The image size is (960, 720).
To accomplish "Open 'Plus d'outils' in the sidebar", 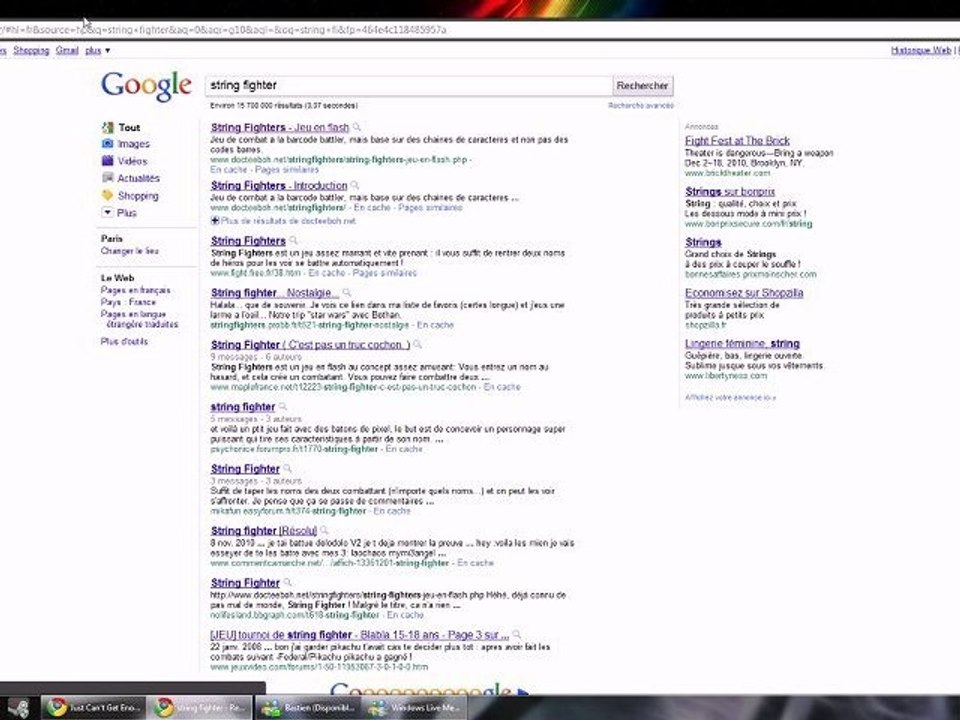I will pos(124,341).
